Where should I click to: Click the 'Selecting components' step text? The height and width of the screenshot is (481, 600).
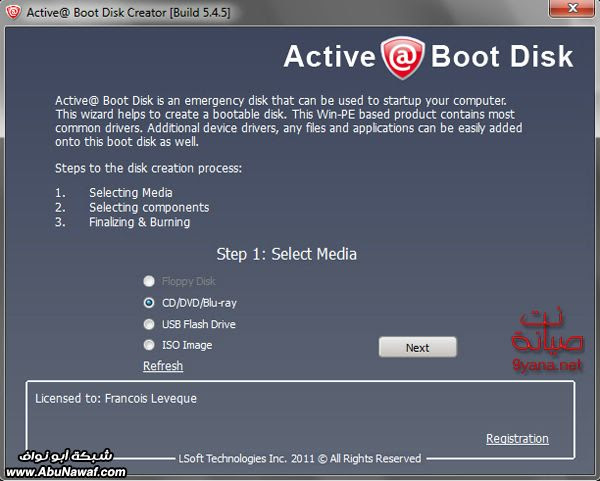point(149,207)
